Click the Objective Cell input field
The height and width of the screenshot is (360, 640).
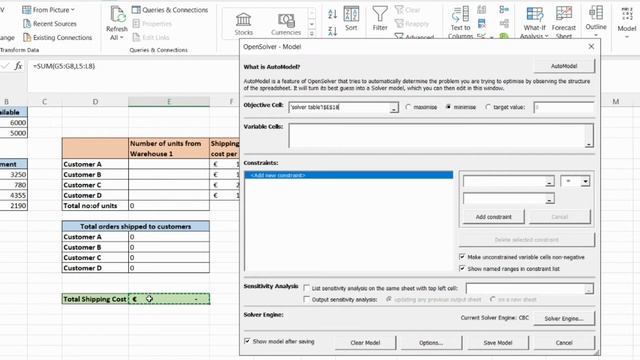[339, 107]
